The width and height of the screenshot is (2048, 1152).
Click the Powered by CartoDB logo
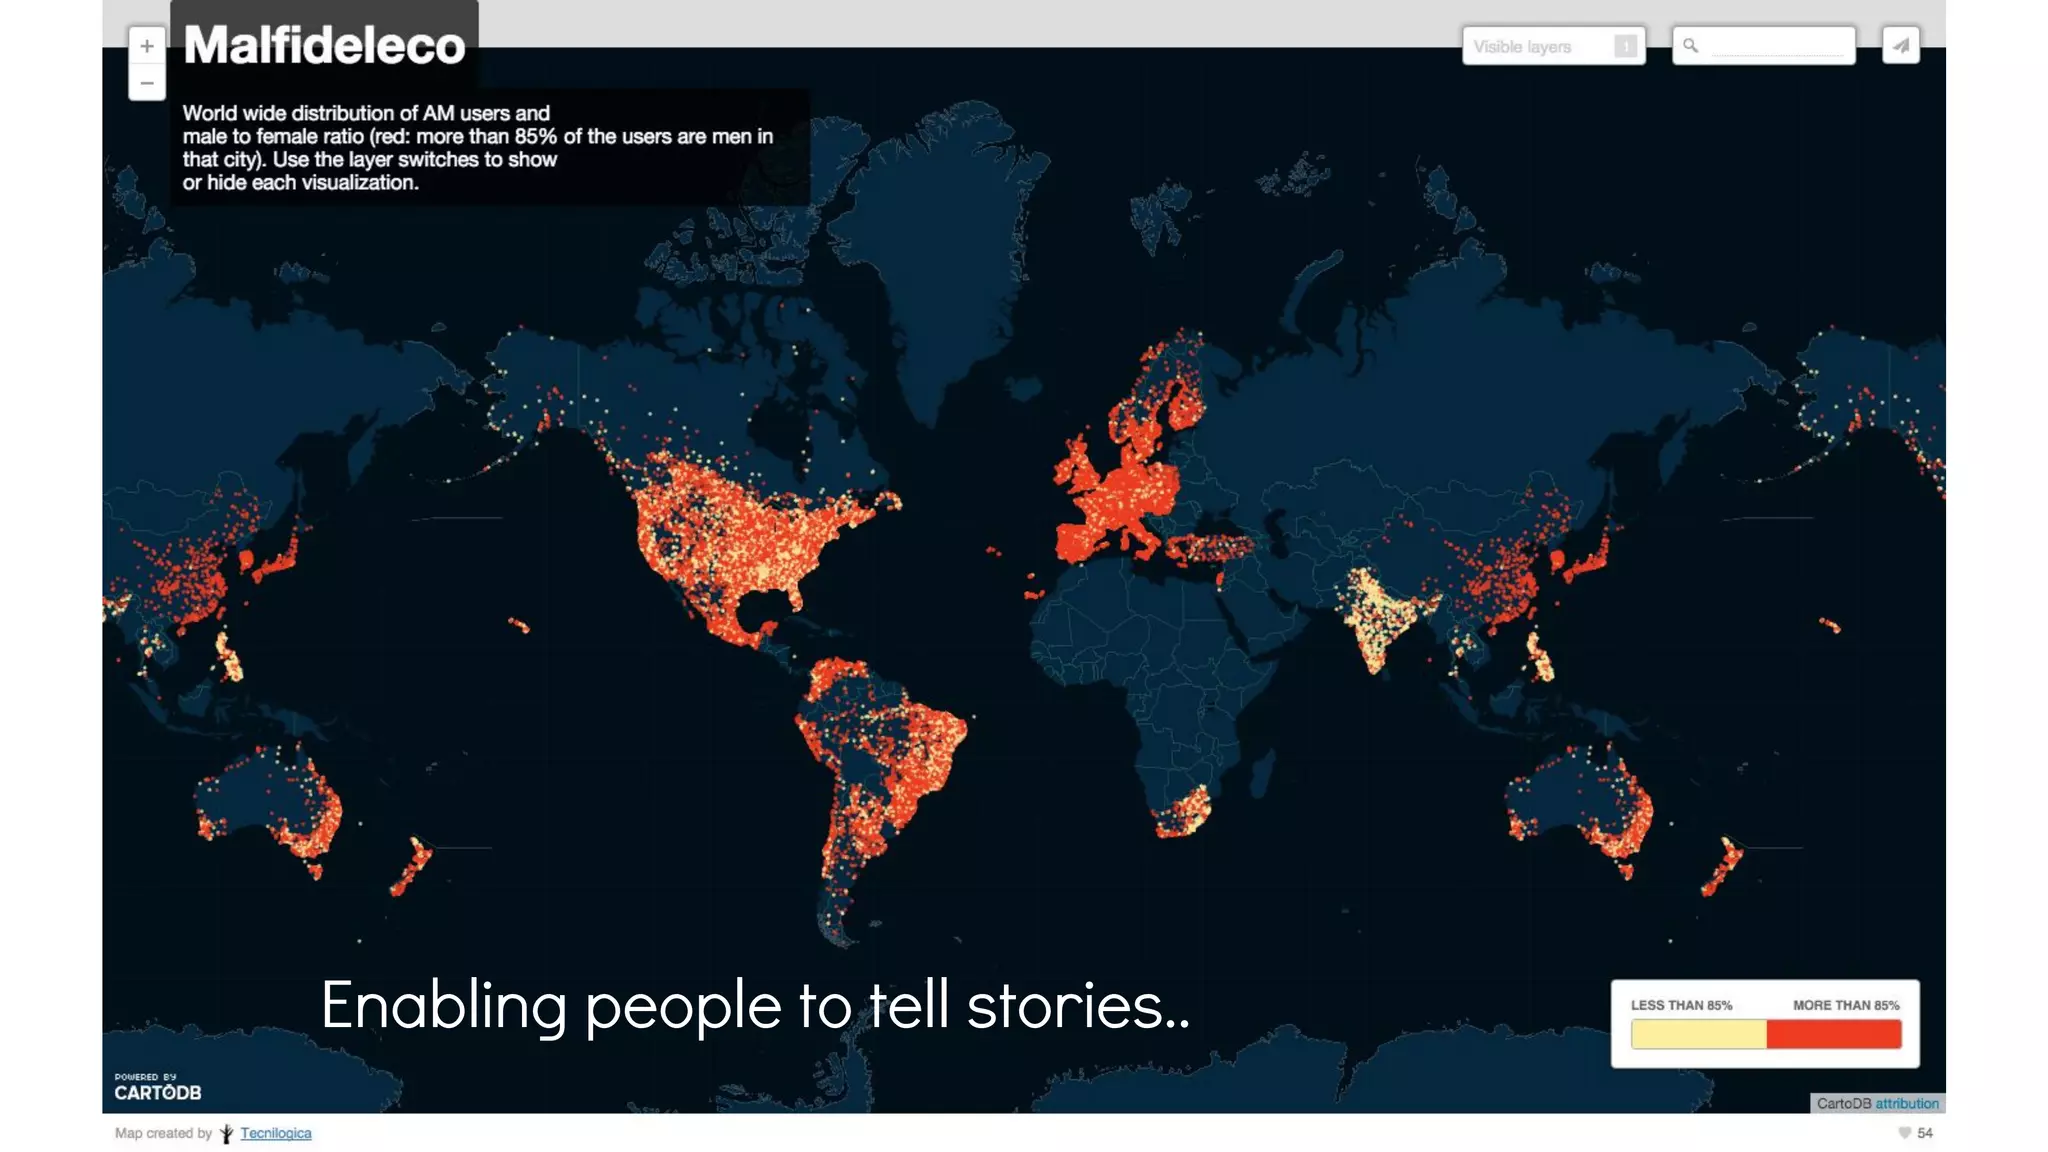pos(157,1087)
